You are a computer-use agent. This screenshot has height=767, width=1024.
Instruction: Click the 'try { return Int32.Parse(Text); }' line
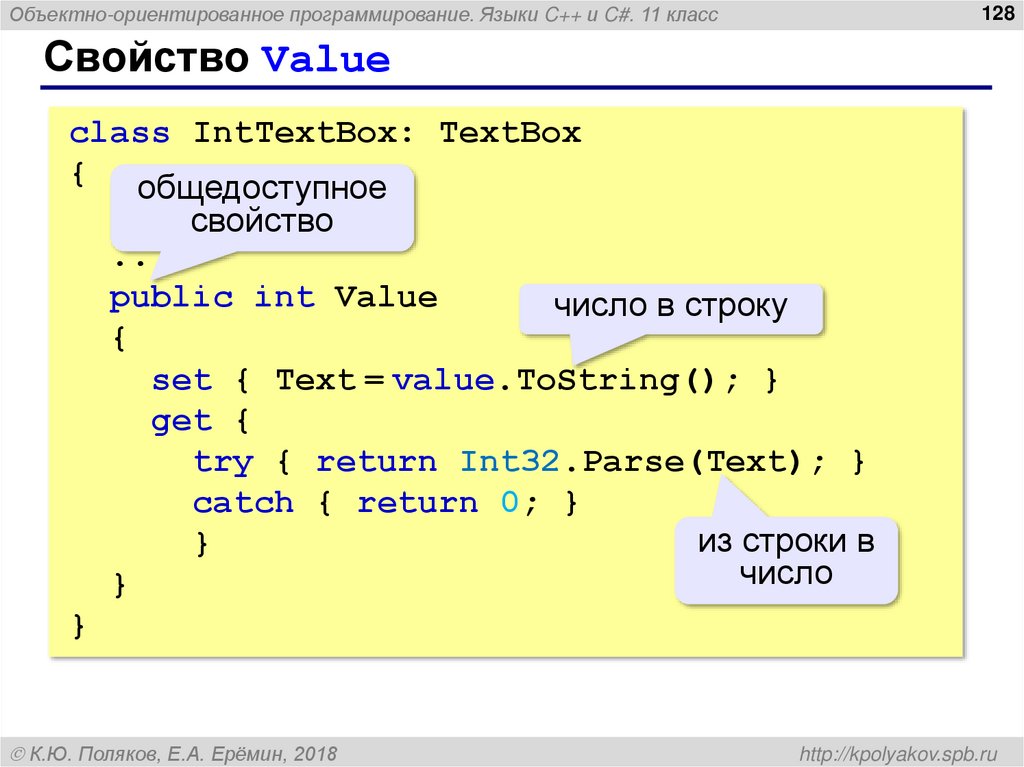click(x=529, y=463)
